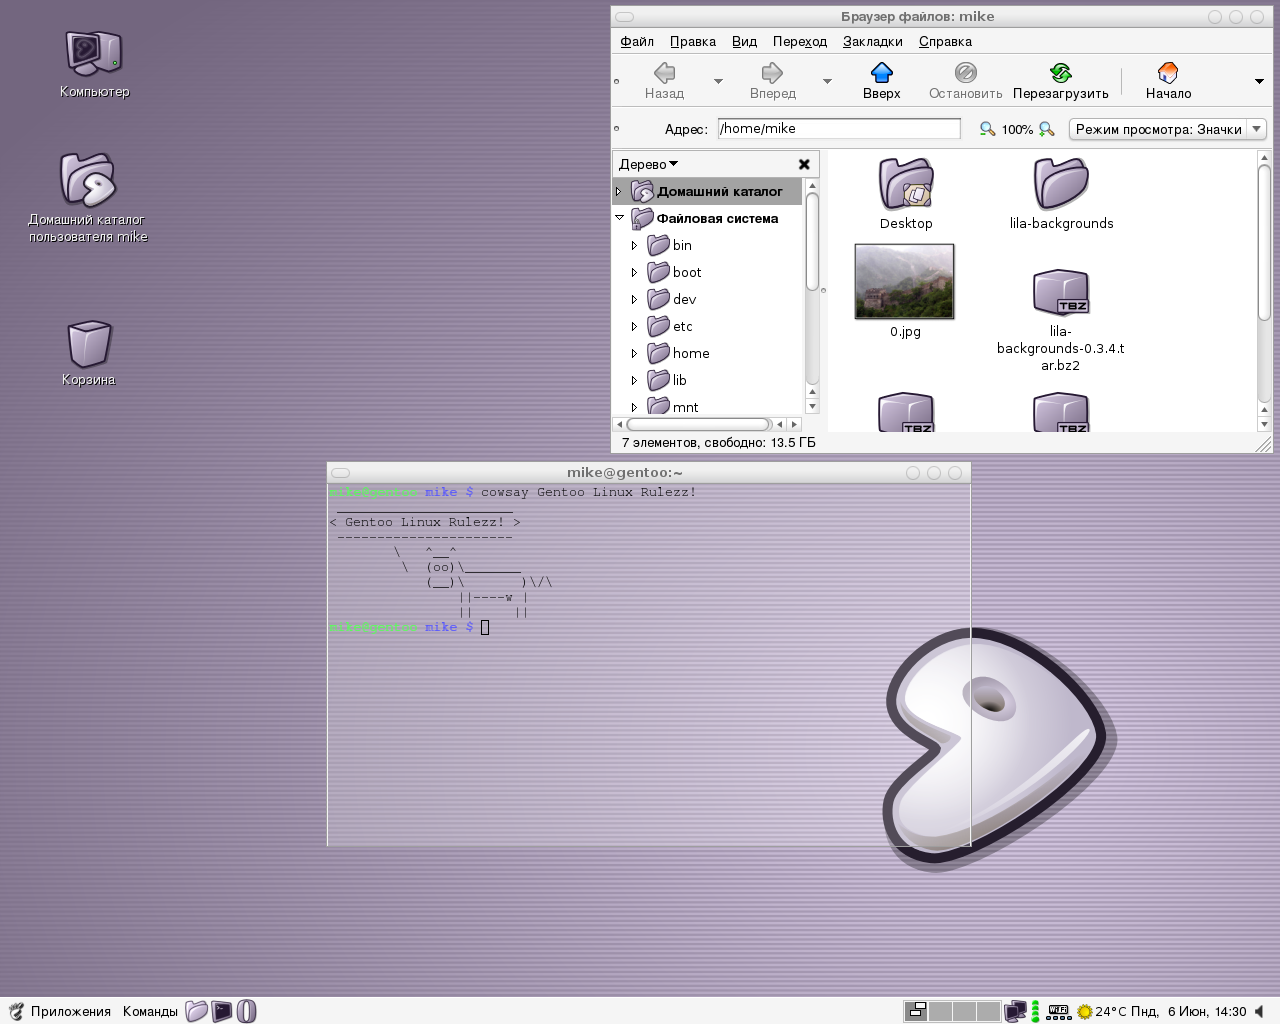Open the Приложения panel menu
The width and height of the screenshot is (1280, 1024).
[x=71, y=1011]
